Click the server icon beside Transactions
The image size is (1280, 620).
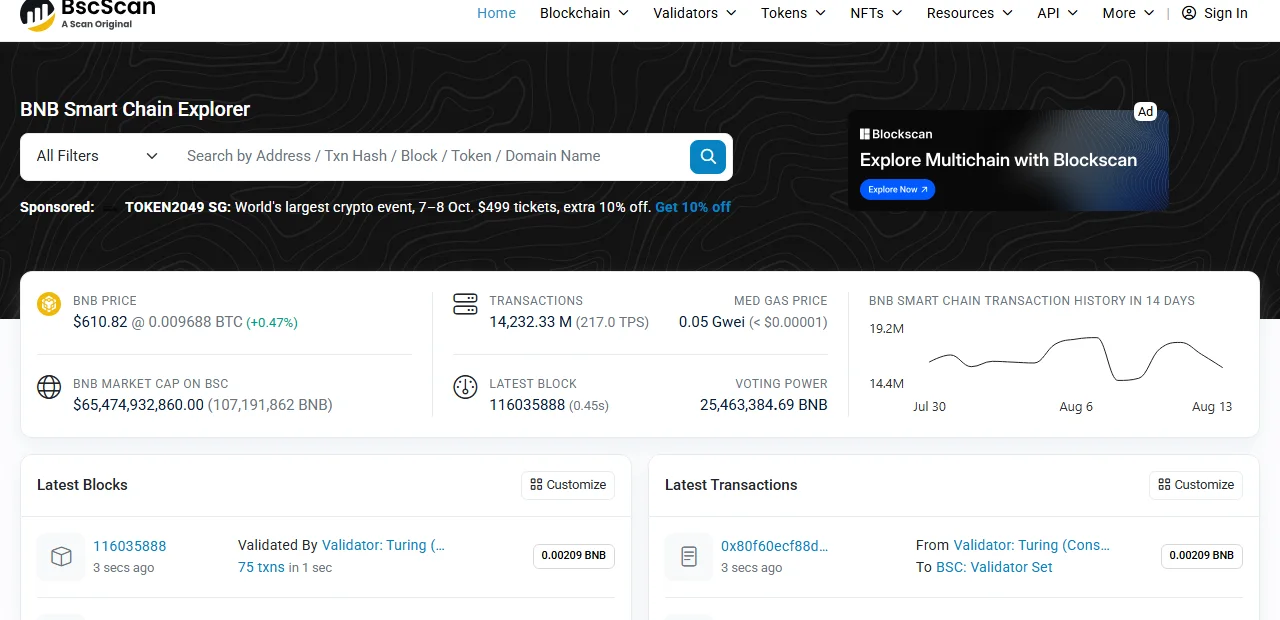coord(465,304)
